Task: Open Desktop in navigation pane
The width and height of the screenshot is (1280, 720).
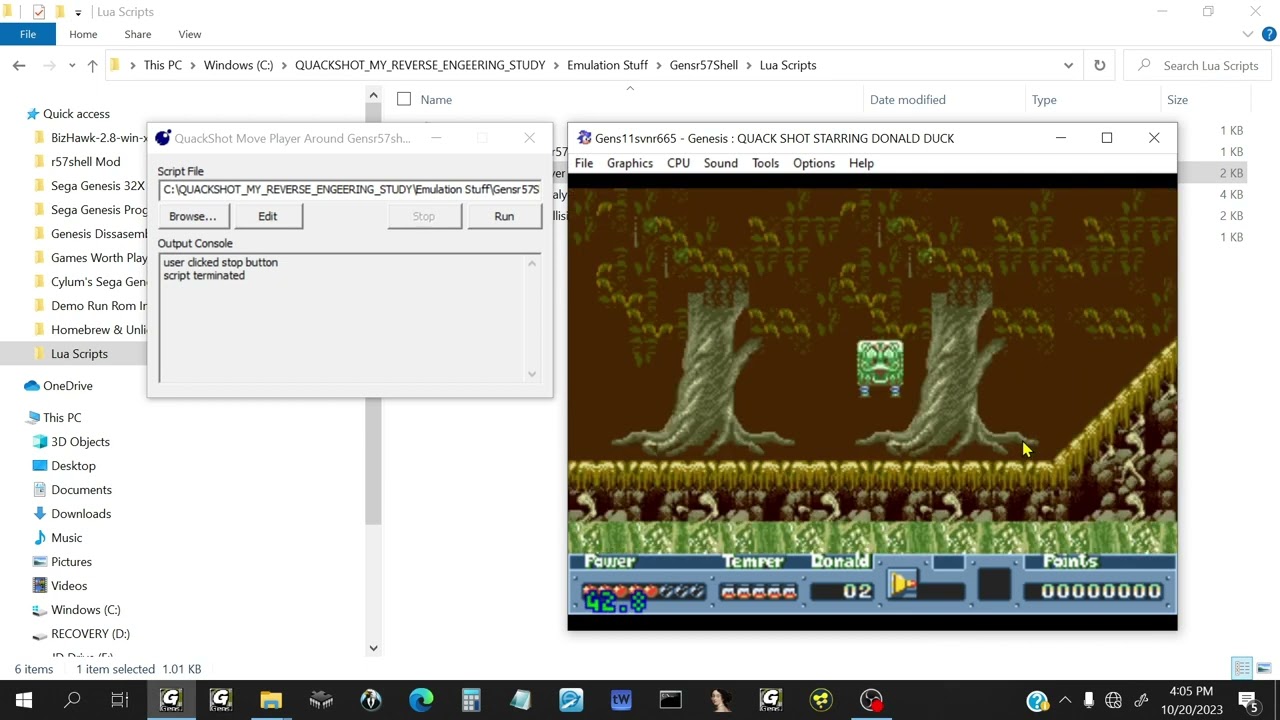Action: click(73, 466)
